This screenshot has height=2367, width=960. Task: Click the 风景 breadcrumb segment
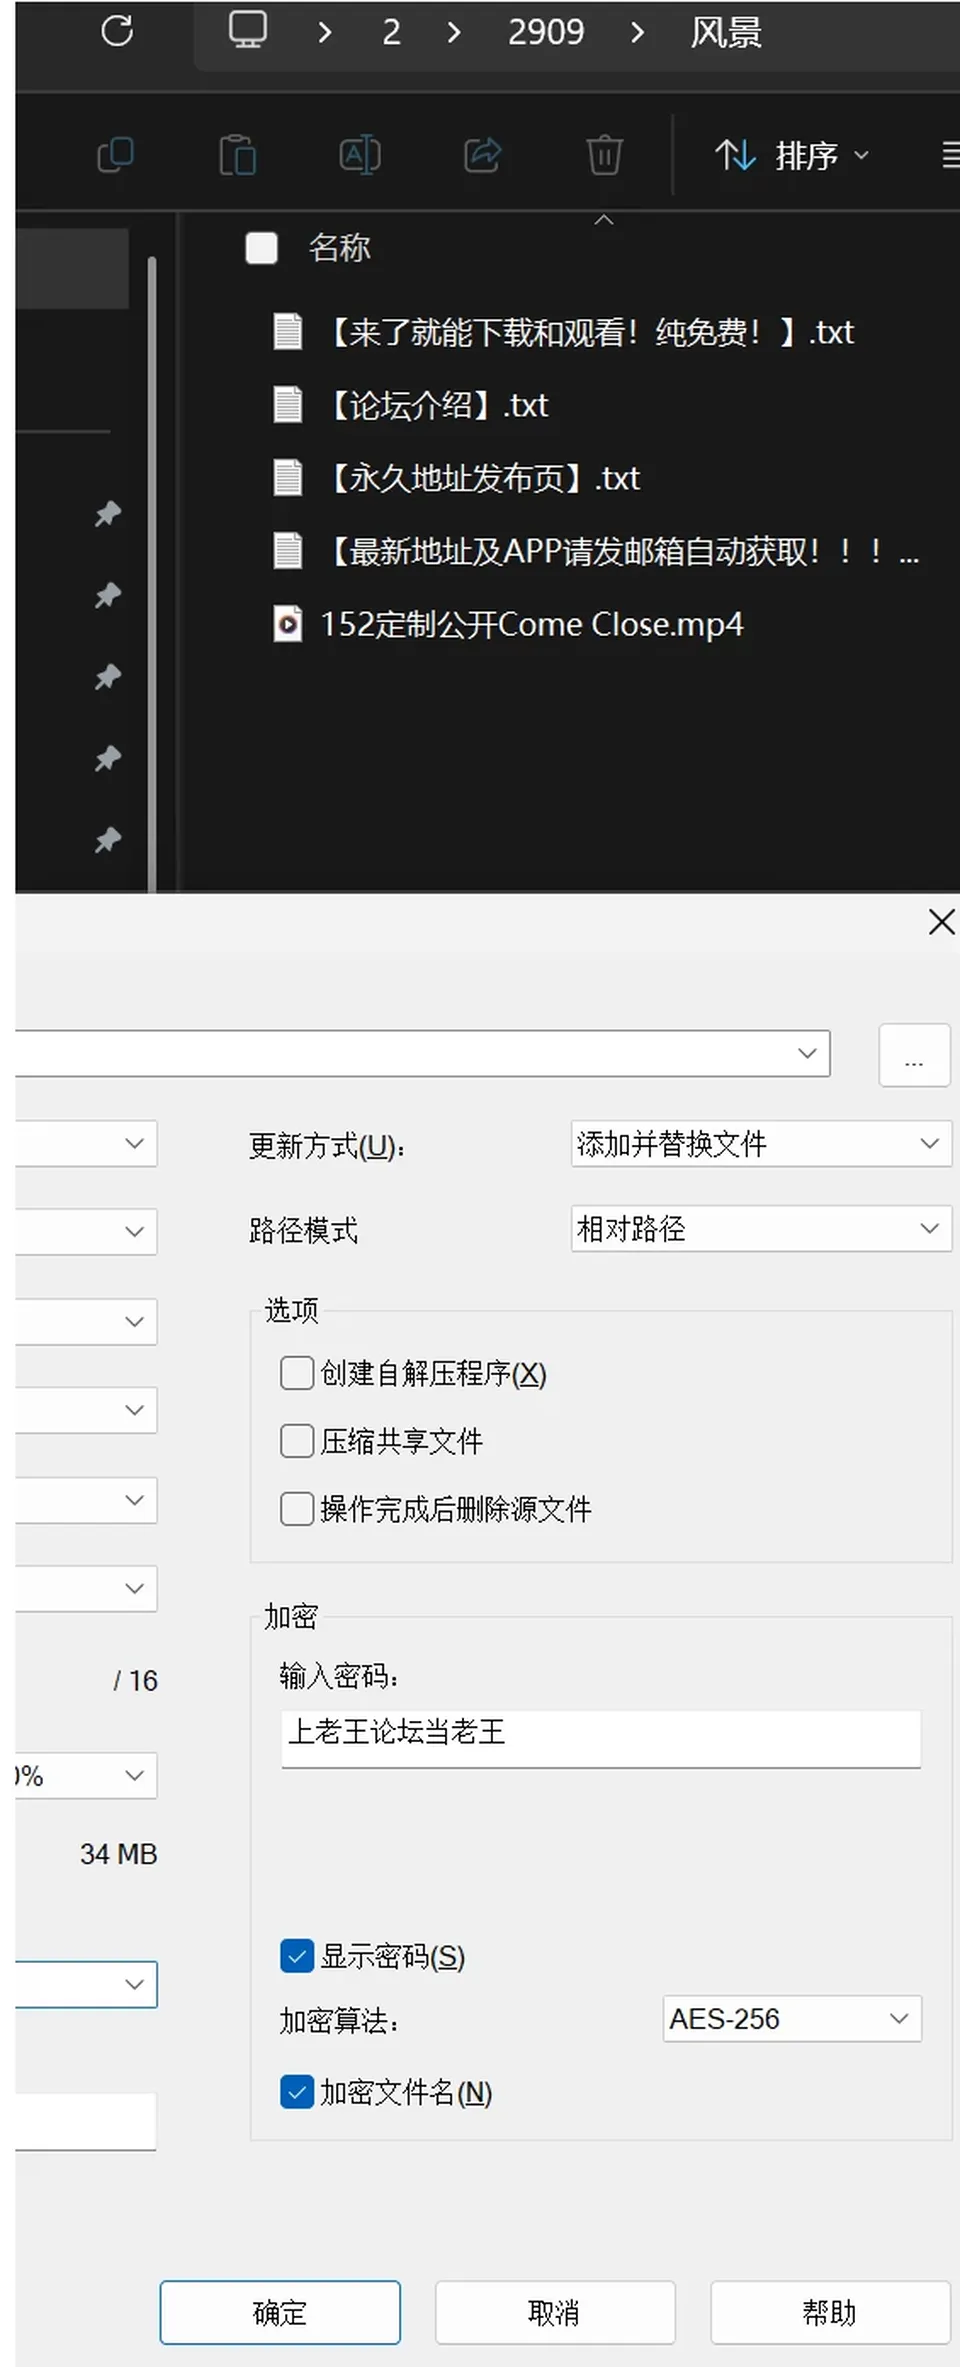726,32
